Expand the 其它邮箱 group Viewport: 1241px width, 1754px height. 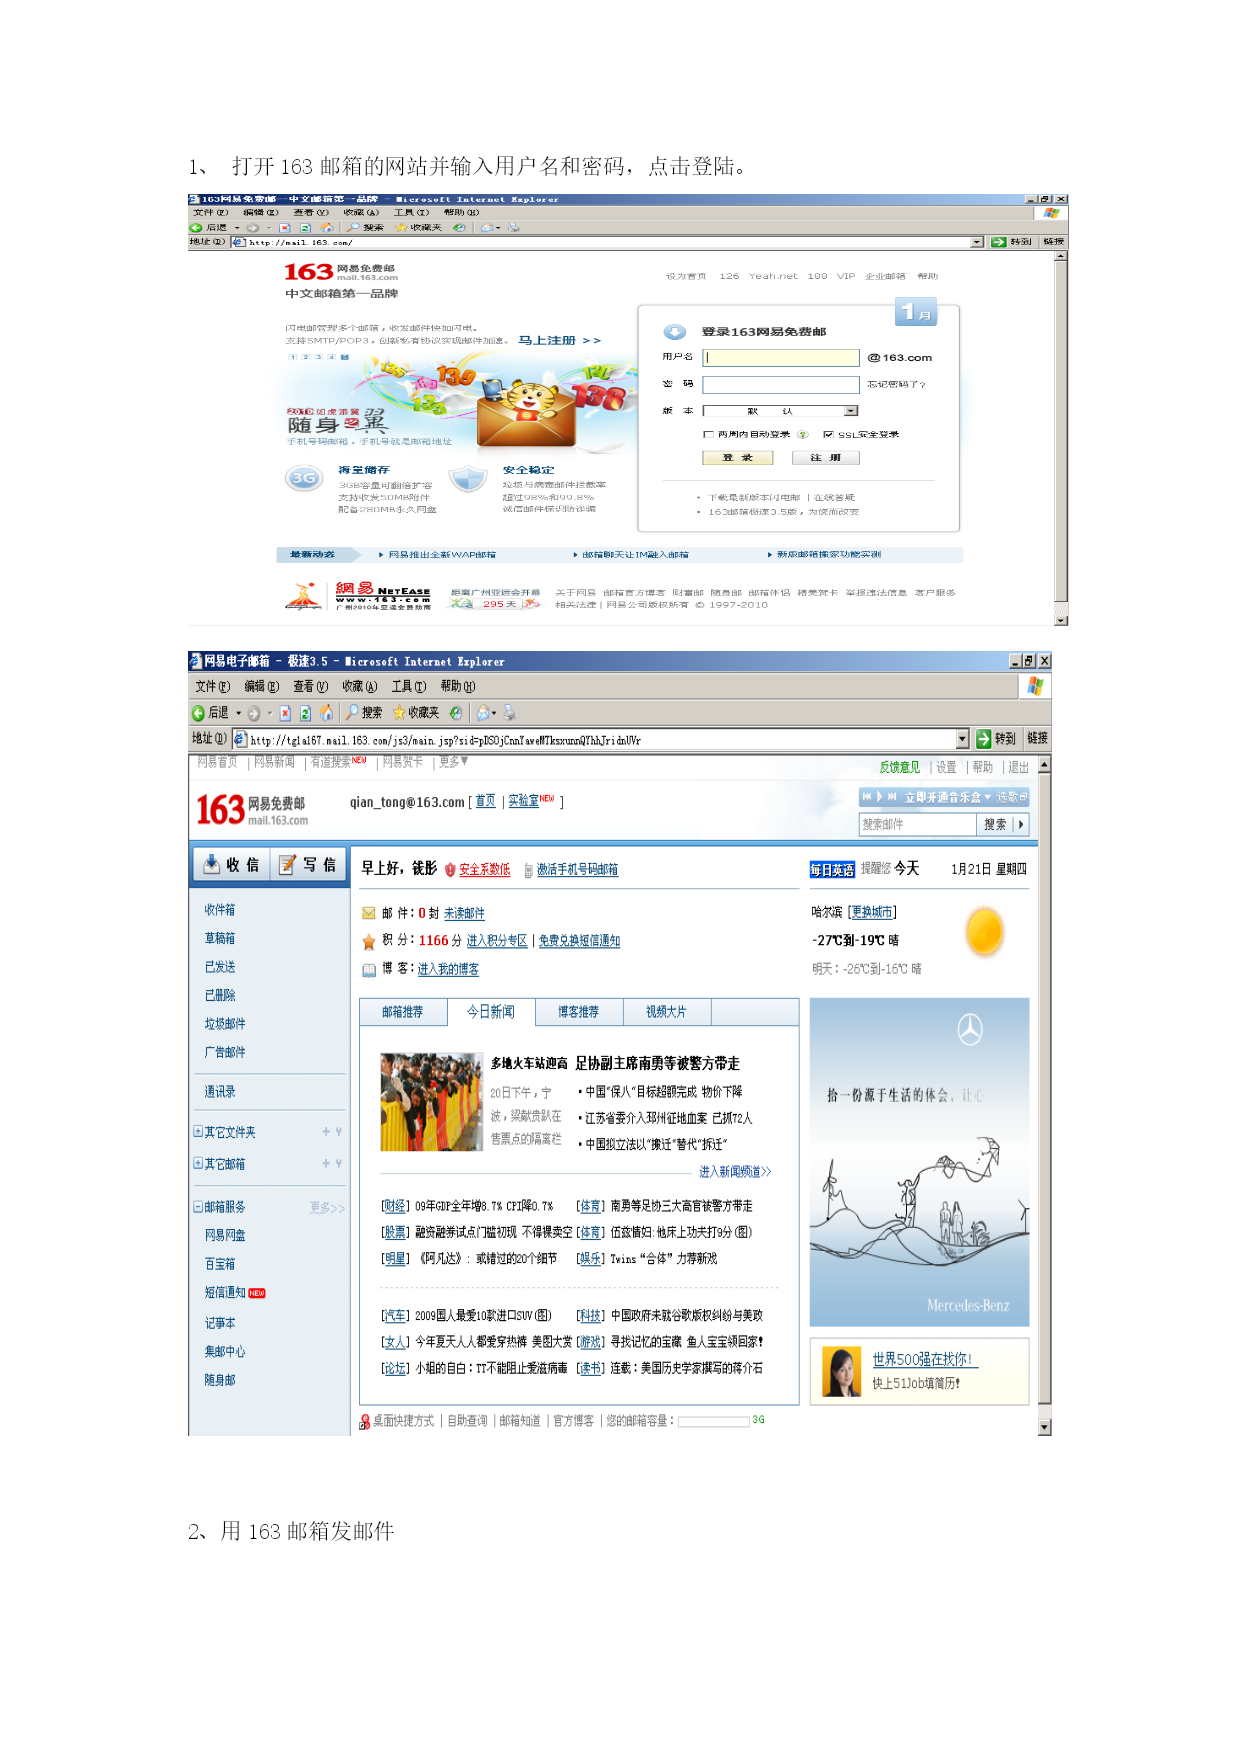198,1164
